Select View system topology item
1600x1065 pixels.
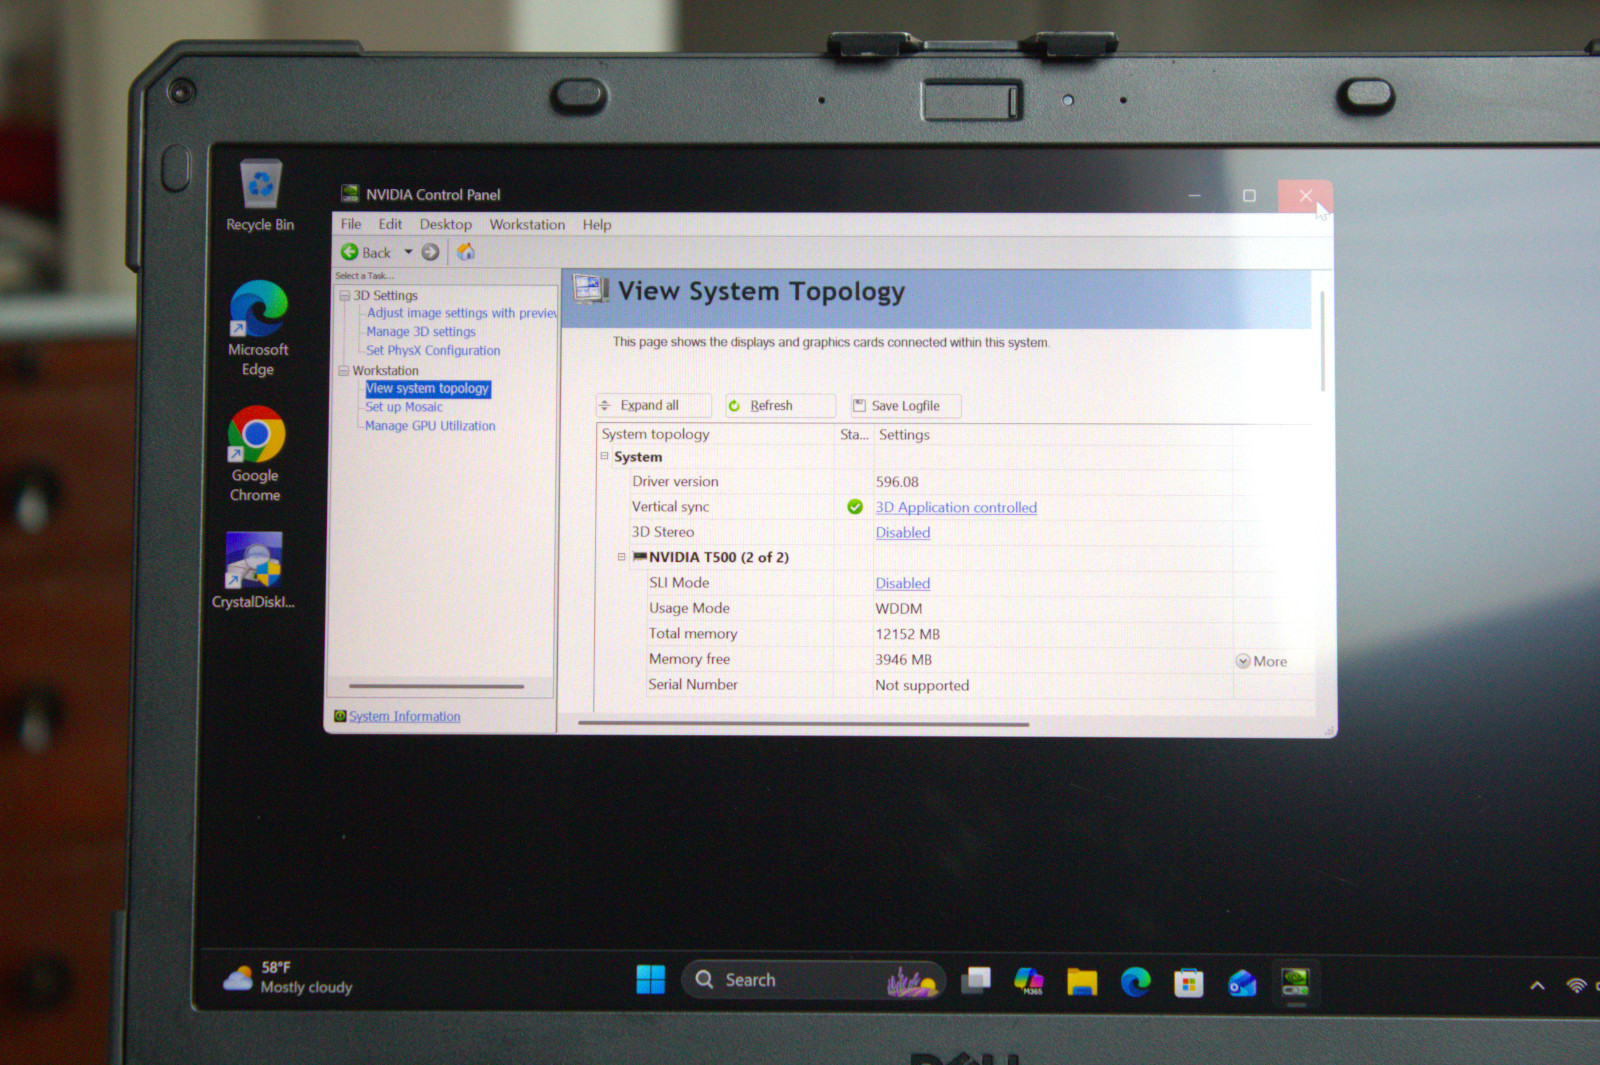click(x=428, y=388)
